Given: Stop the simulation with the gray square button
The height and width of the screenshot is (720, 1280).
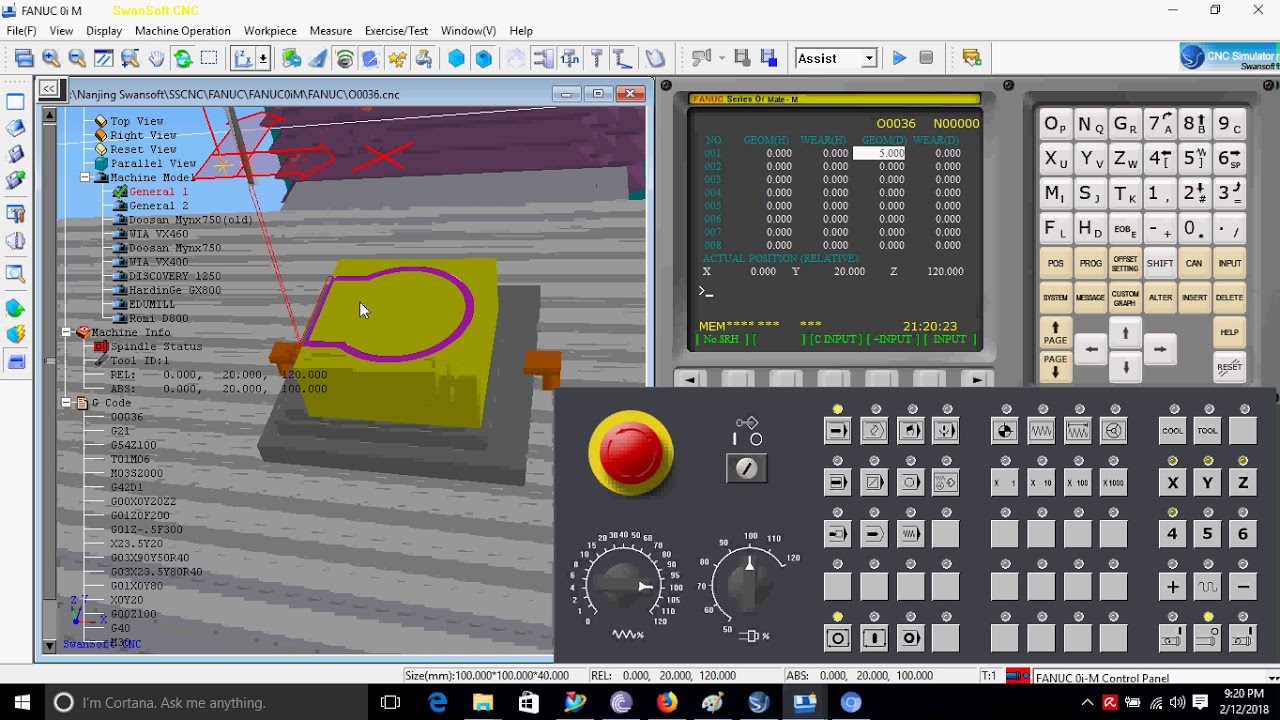Looking at the screenshot, I should click(x=926, y=58).
